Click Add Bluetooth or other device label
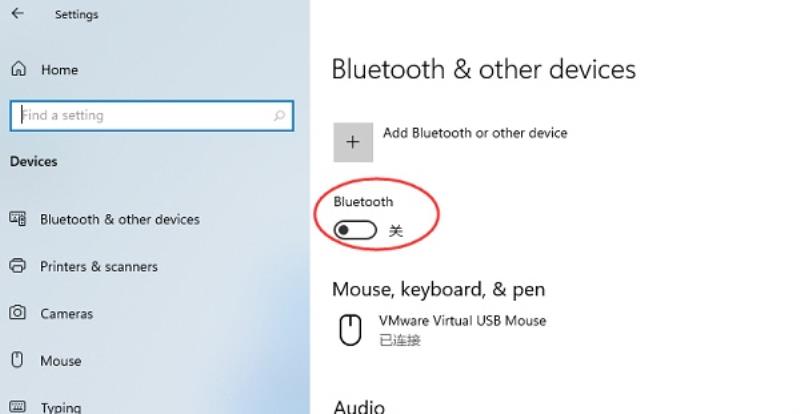The height and width of the screenshot is (414, 800). (x=475, y=133)
